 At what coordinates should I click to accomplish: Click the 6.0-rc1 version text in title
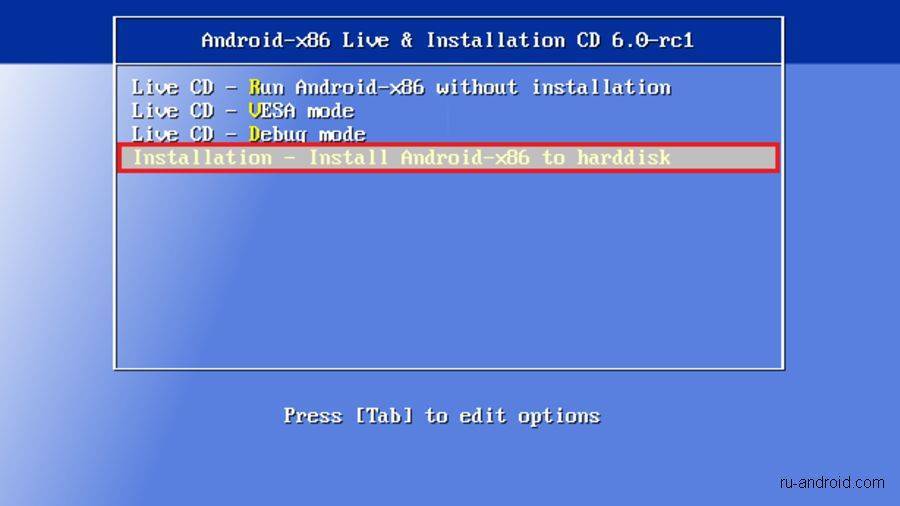(x=653, y=40)
